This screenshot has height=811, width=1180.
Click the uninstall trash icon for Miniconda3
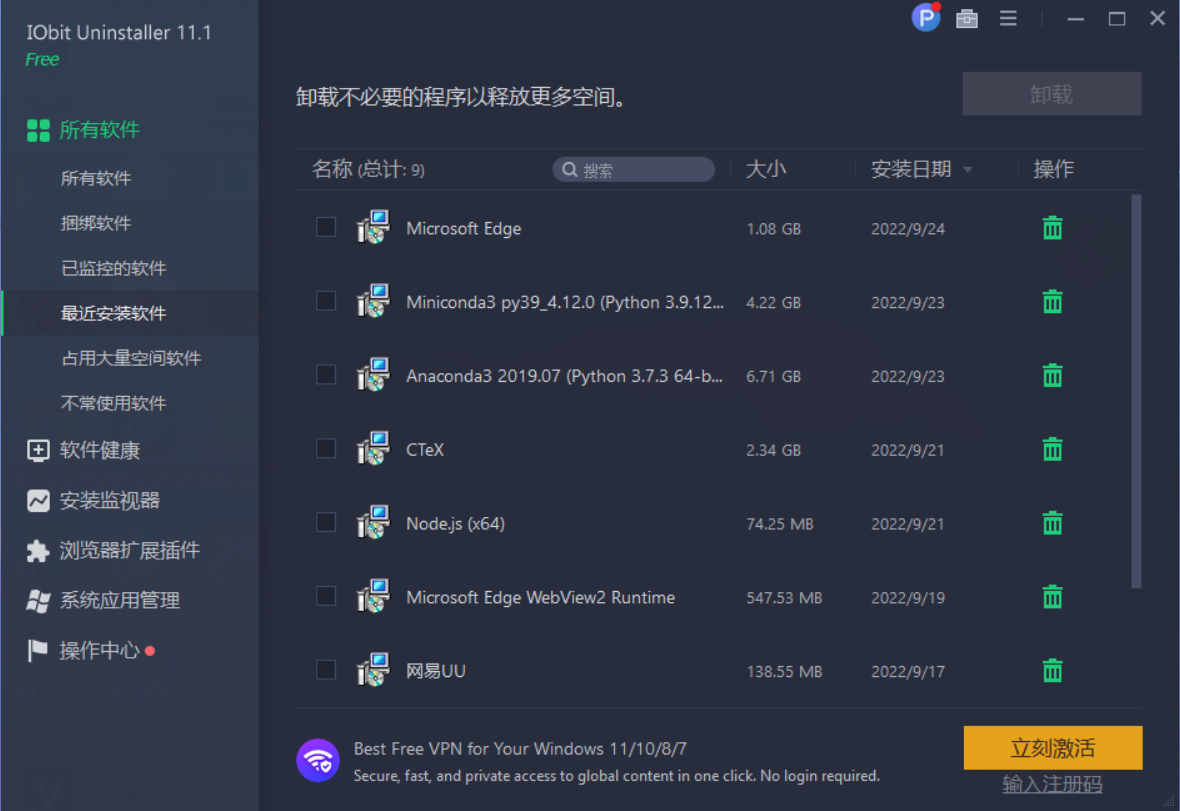click(x=1052, y=302)
